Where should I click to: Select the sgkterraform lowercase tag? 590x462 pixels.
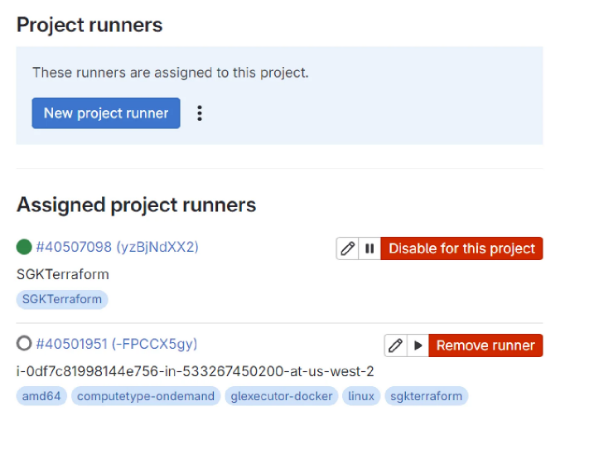(426, 396)
